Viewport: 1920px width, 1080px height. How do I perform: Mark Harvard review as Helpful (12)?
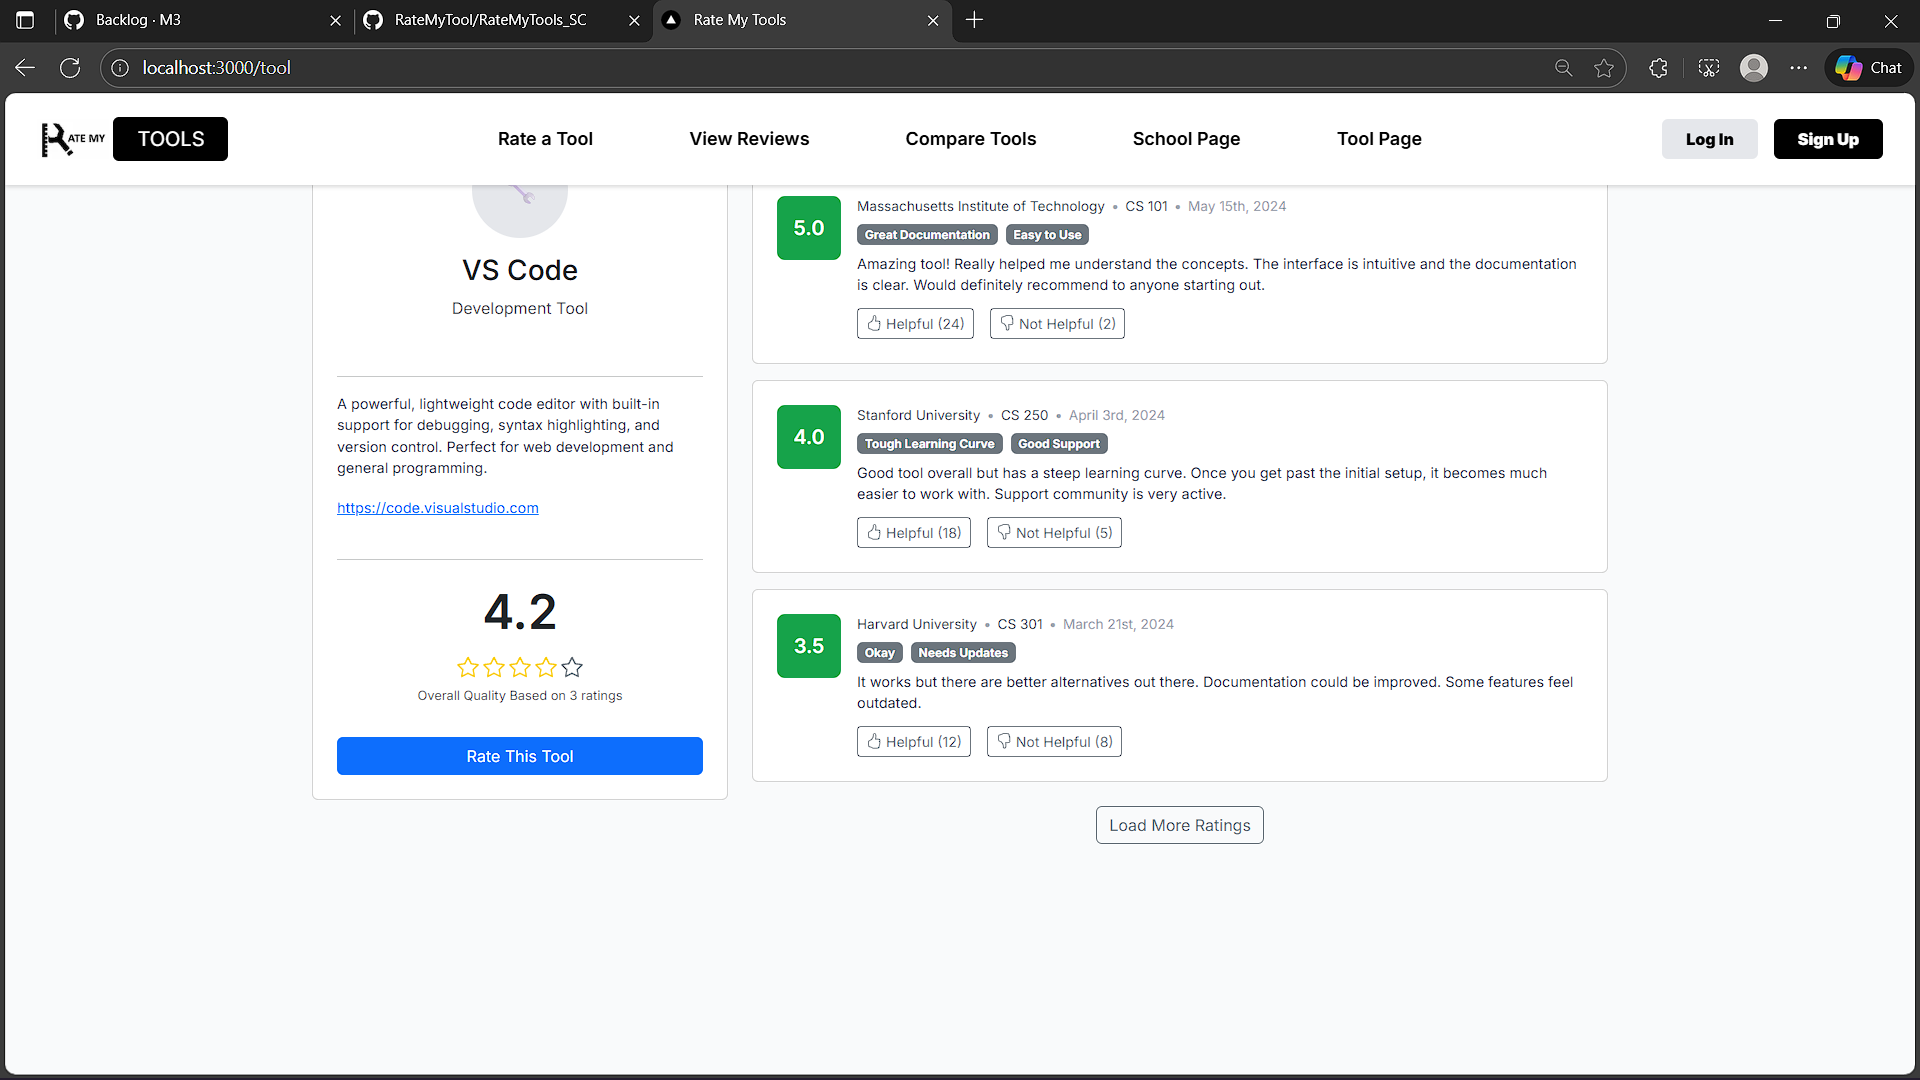click(913, 742)
